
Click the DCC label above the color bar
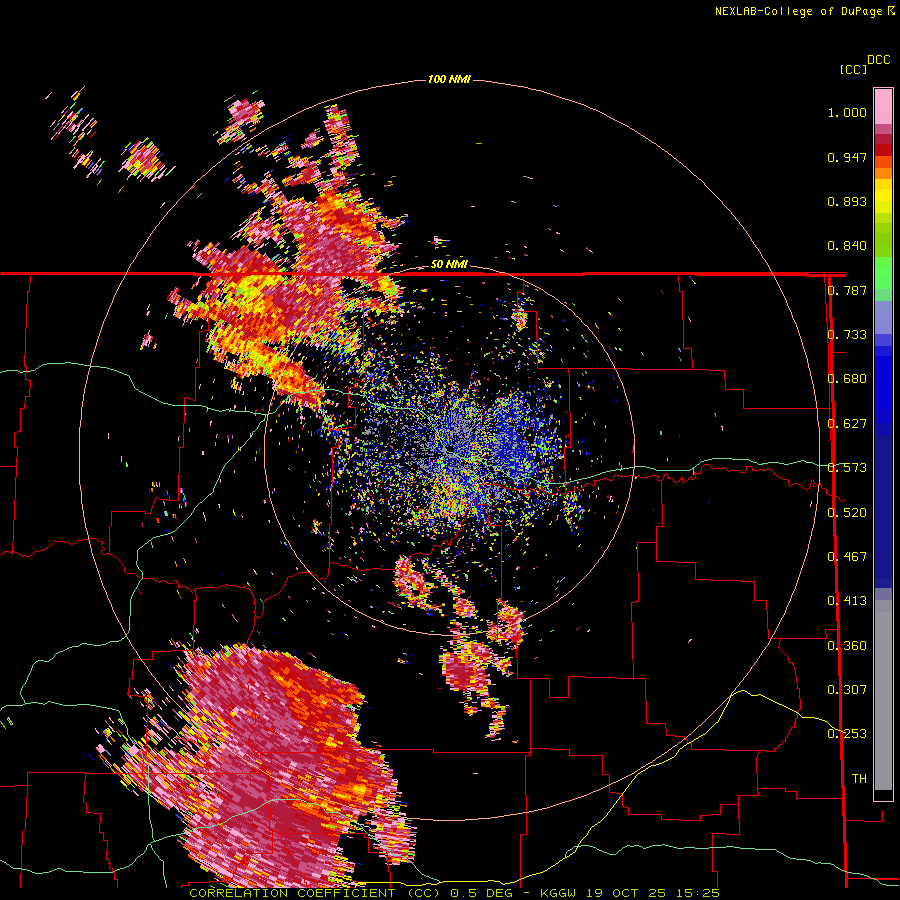pos(878,60)
